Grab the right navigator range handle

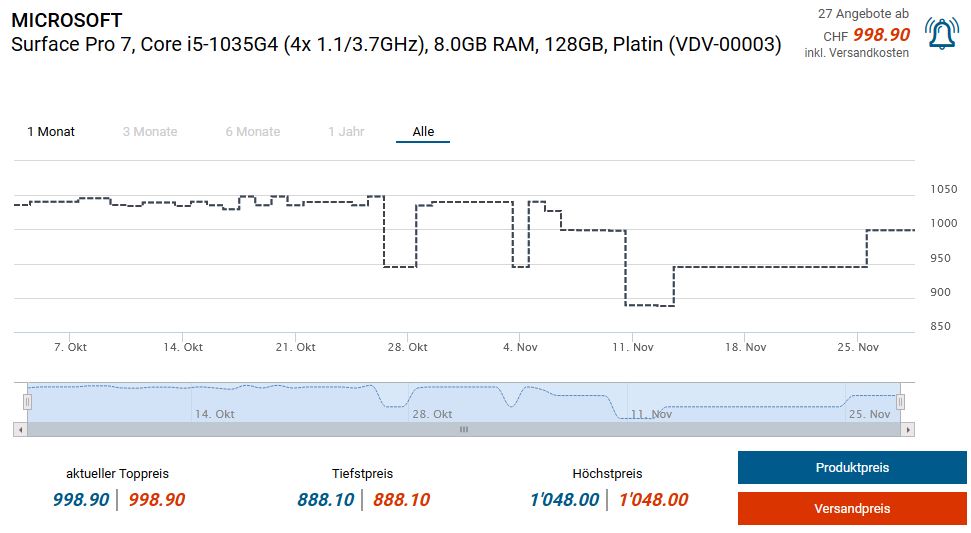tap(900, 401)
